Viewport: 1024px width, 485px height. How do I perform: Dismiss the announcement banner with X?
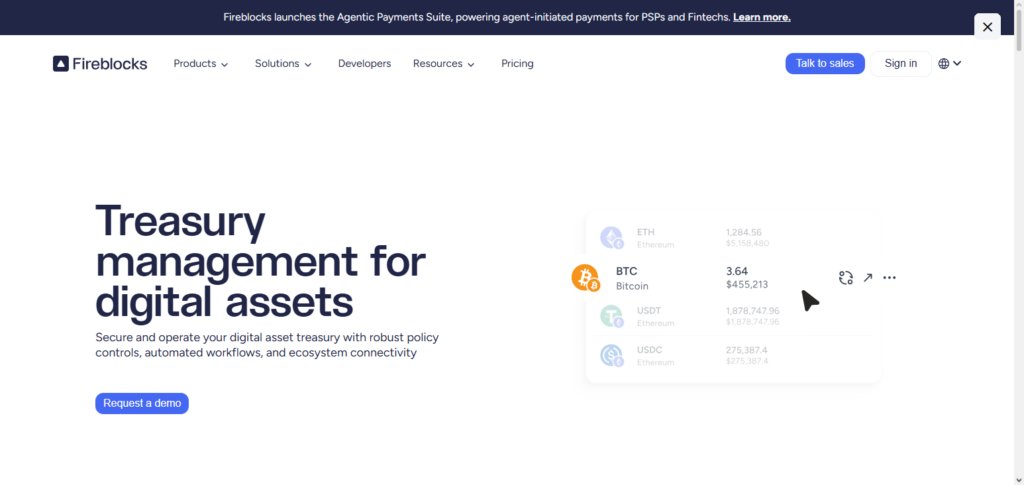[987, 27]
